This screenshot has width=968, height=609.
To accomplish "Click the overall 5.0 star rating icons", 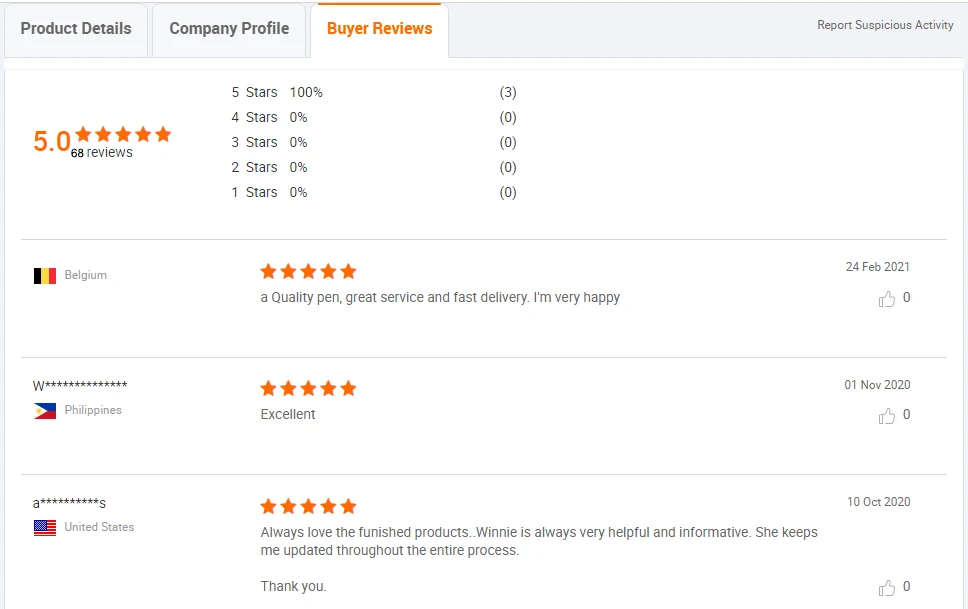I will coord(123,134).
